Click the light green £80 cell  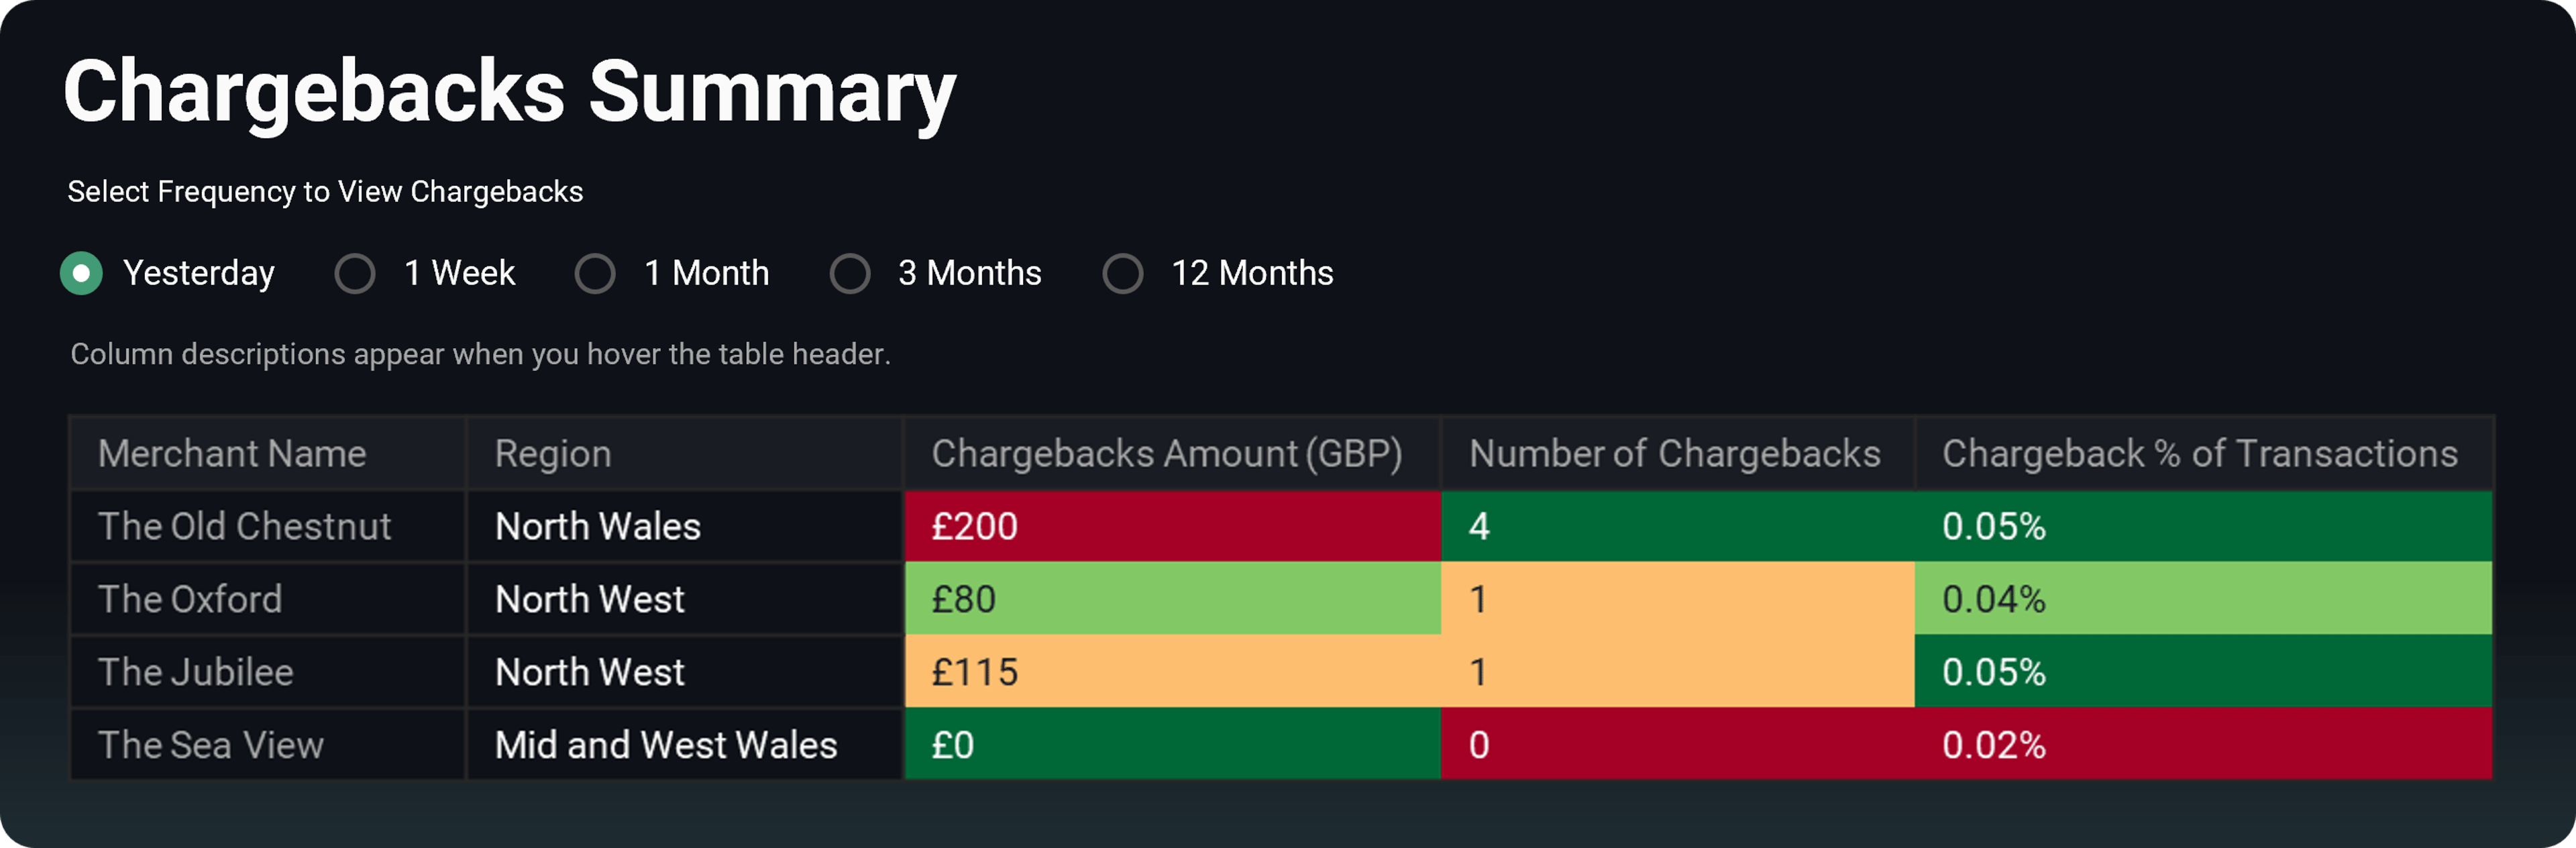pos(1172,599)
